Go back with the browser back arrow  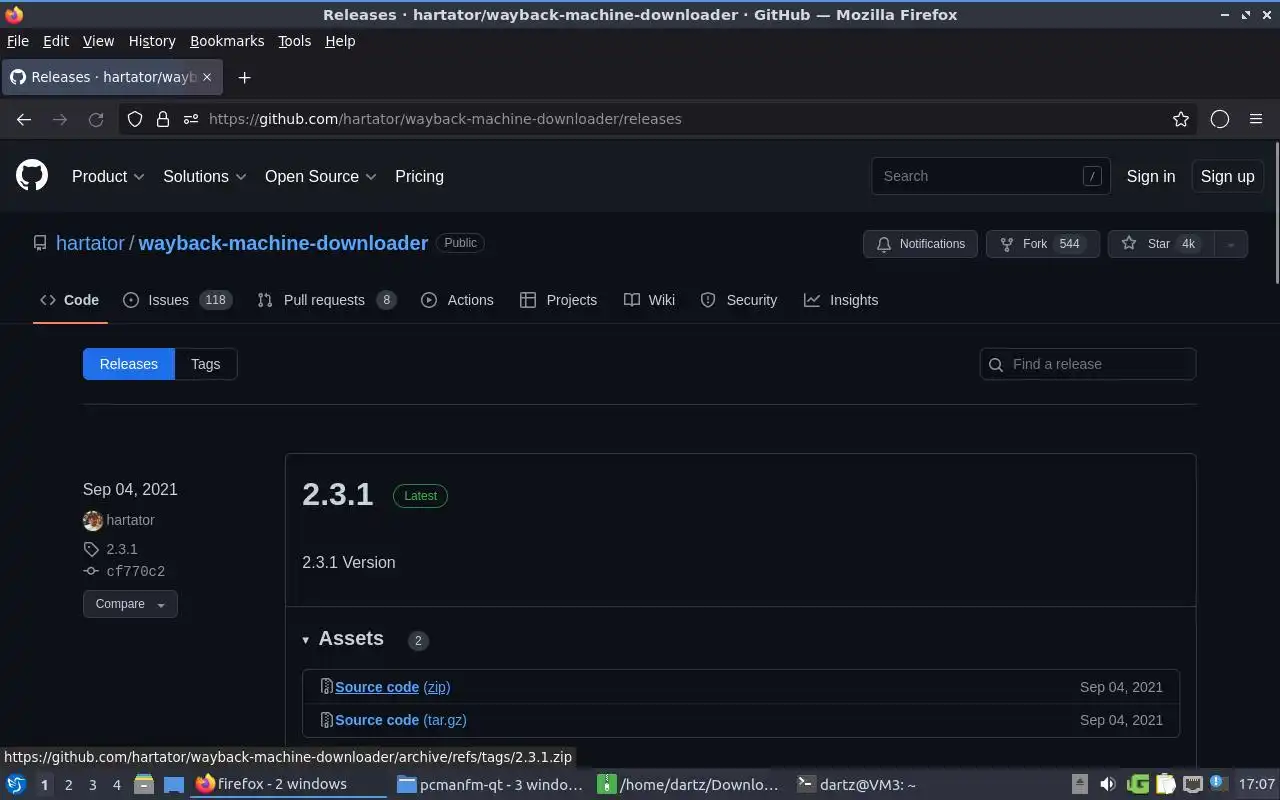point(24,119)
